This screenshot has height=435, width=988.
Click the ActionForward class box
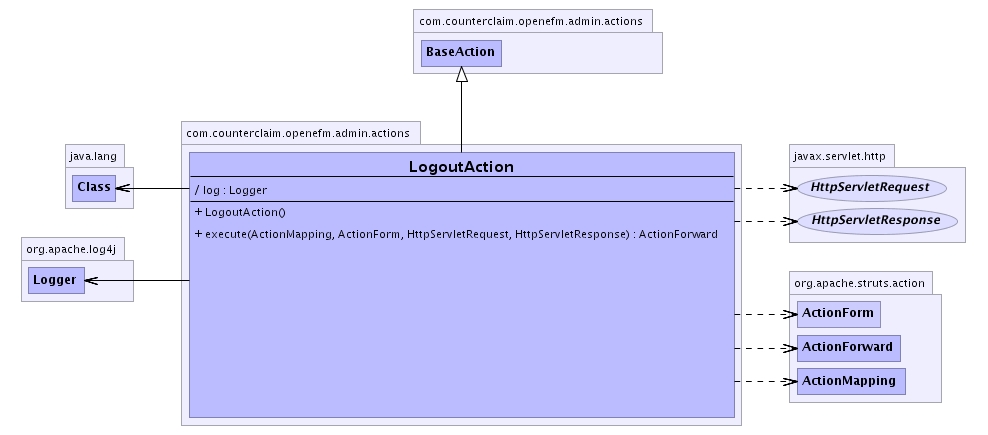[847, 347]
